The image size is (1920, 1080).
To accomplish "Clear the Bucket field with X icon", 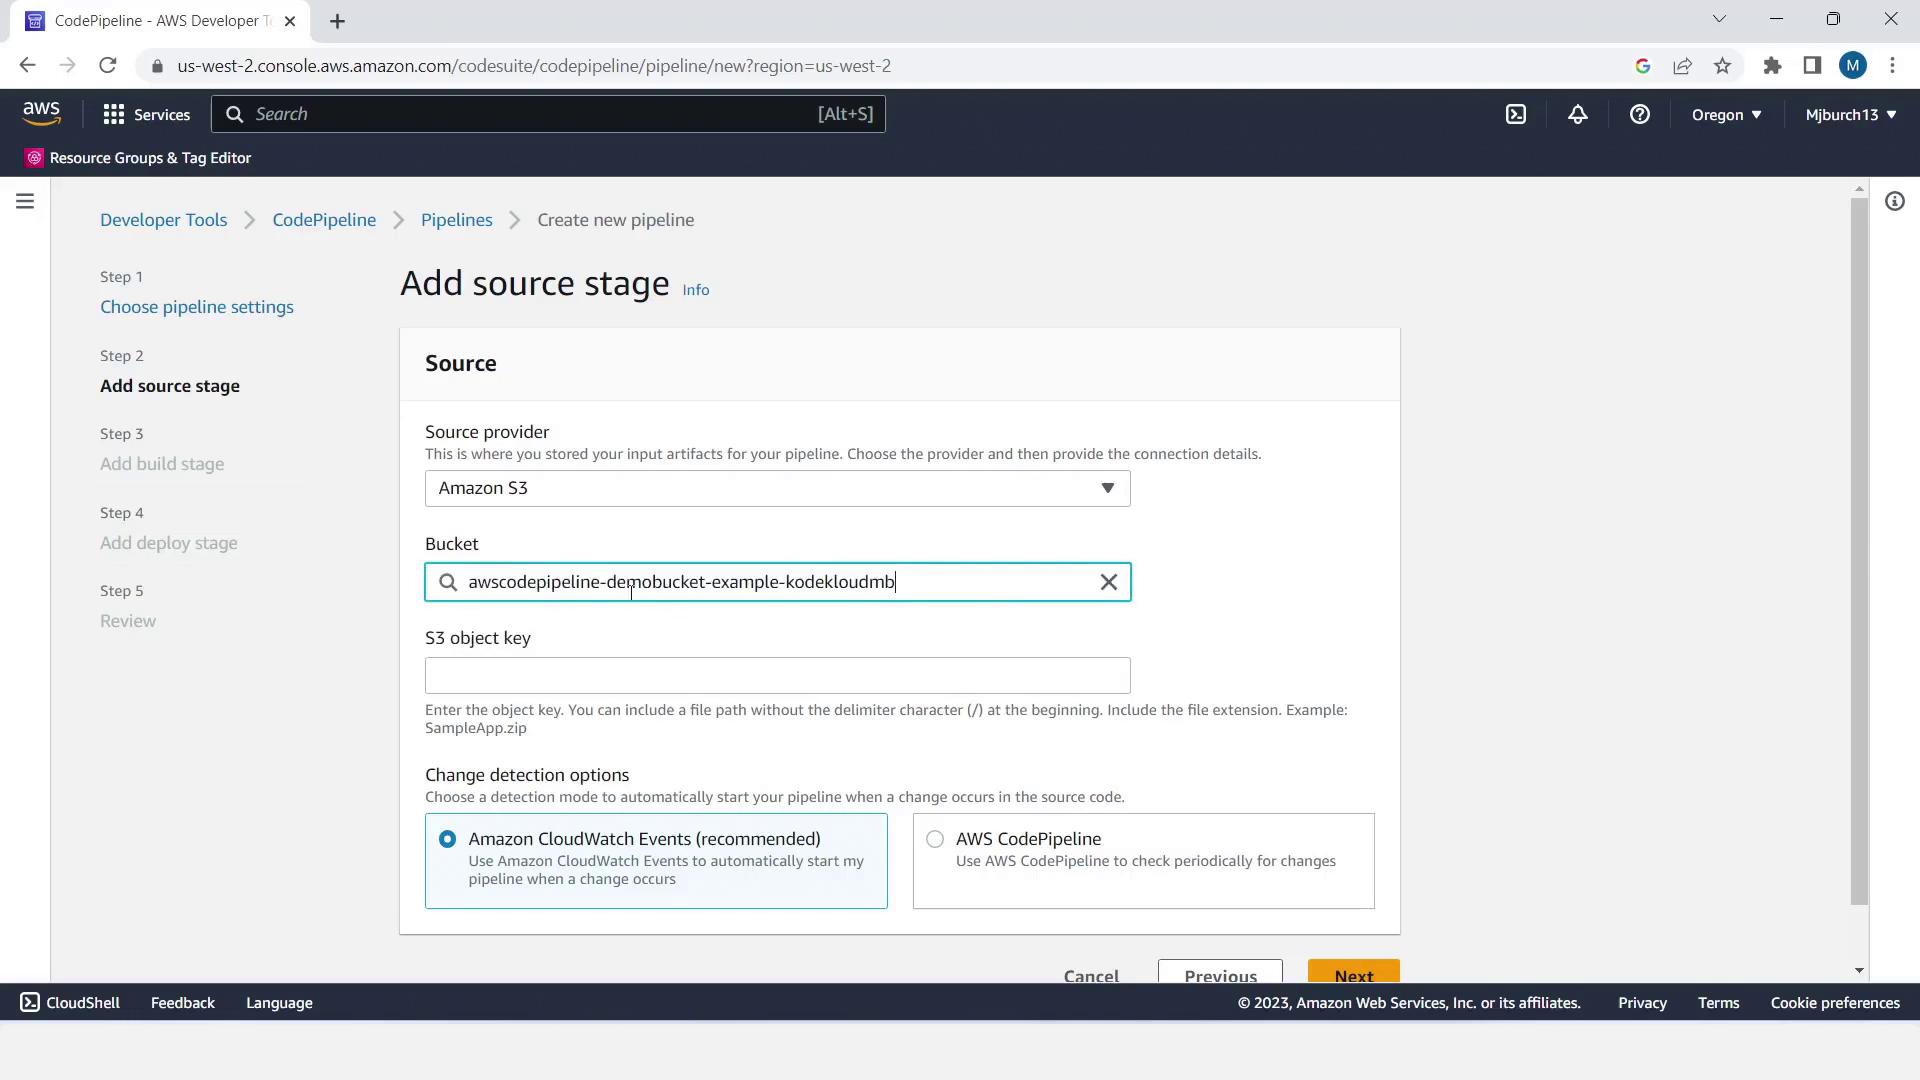I will [1108, 582].
